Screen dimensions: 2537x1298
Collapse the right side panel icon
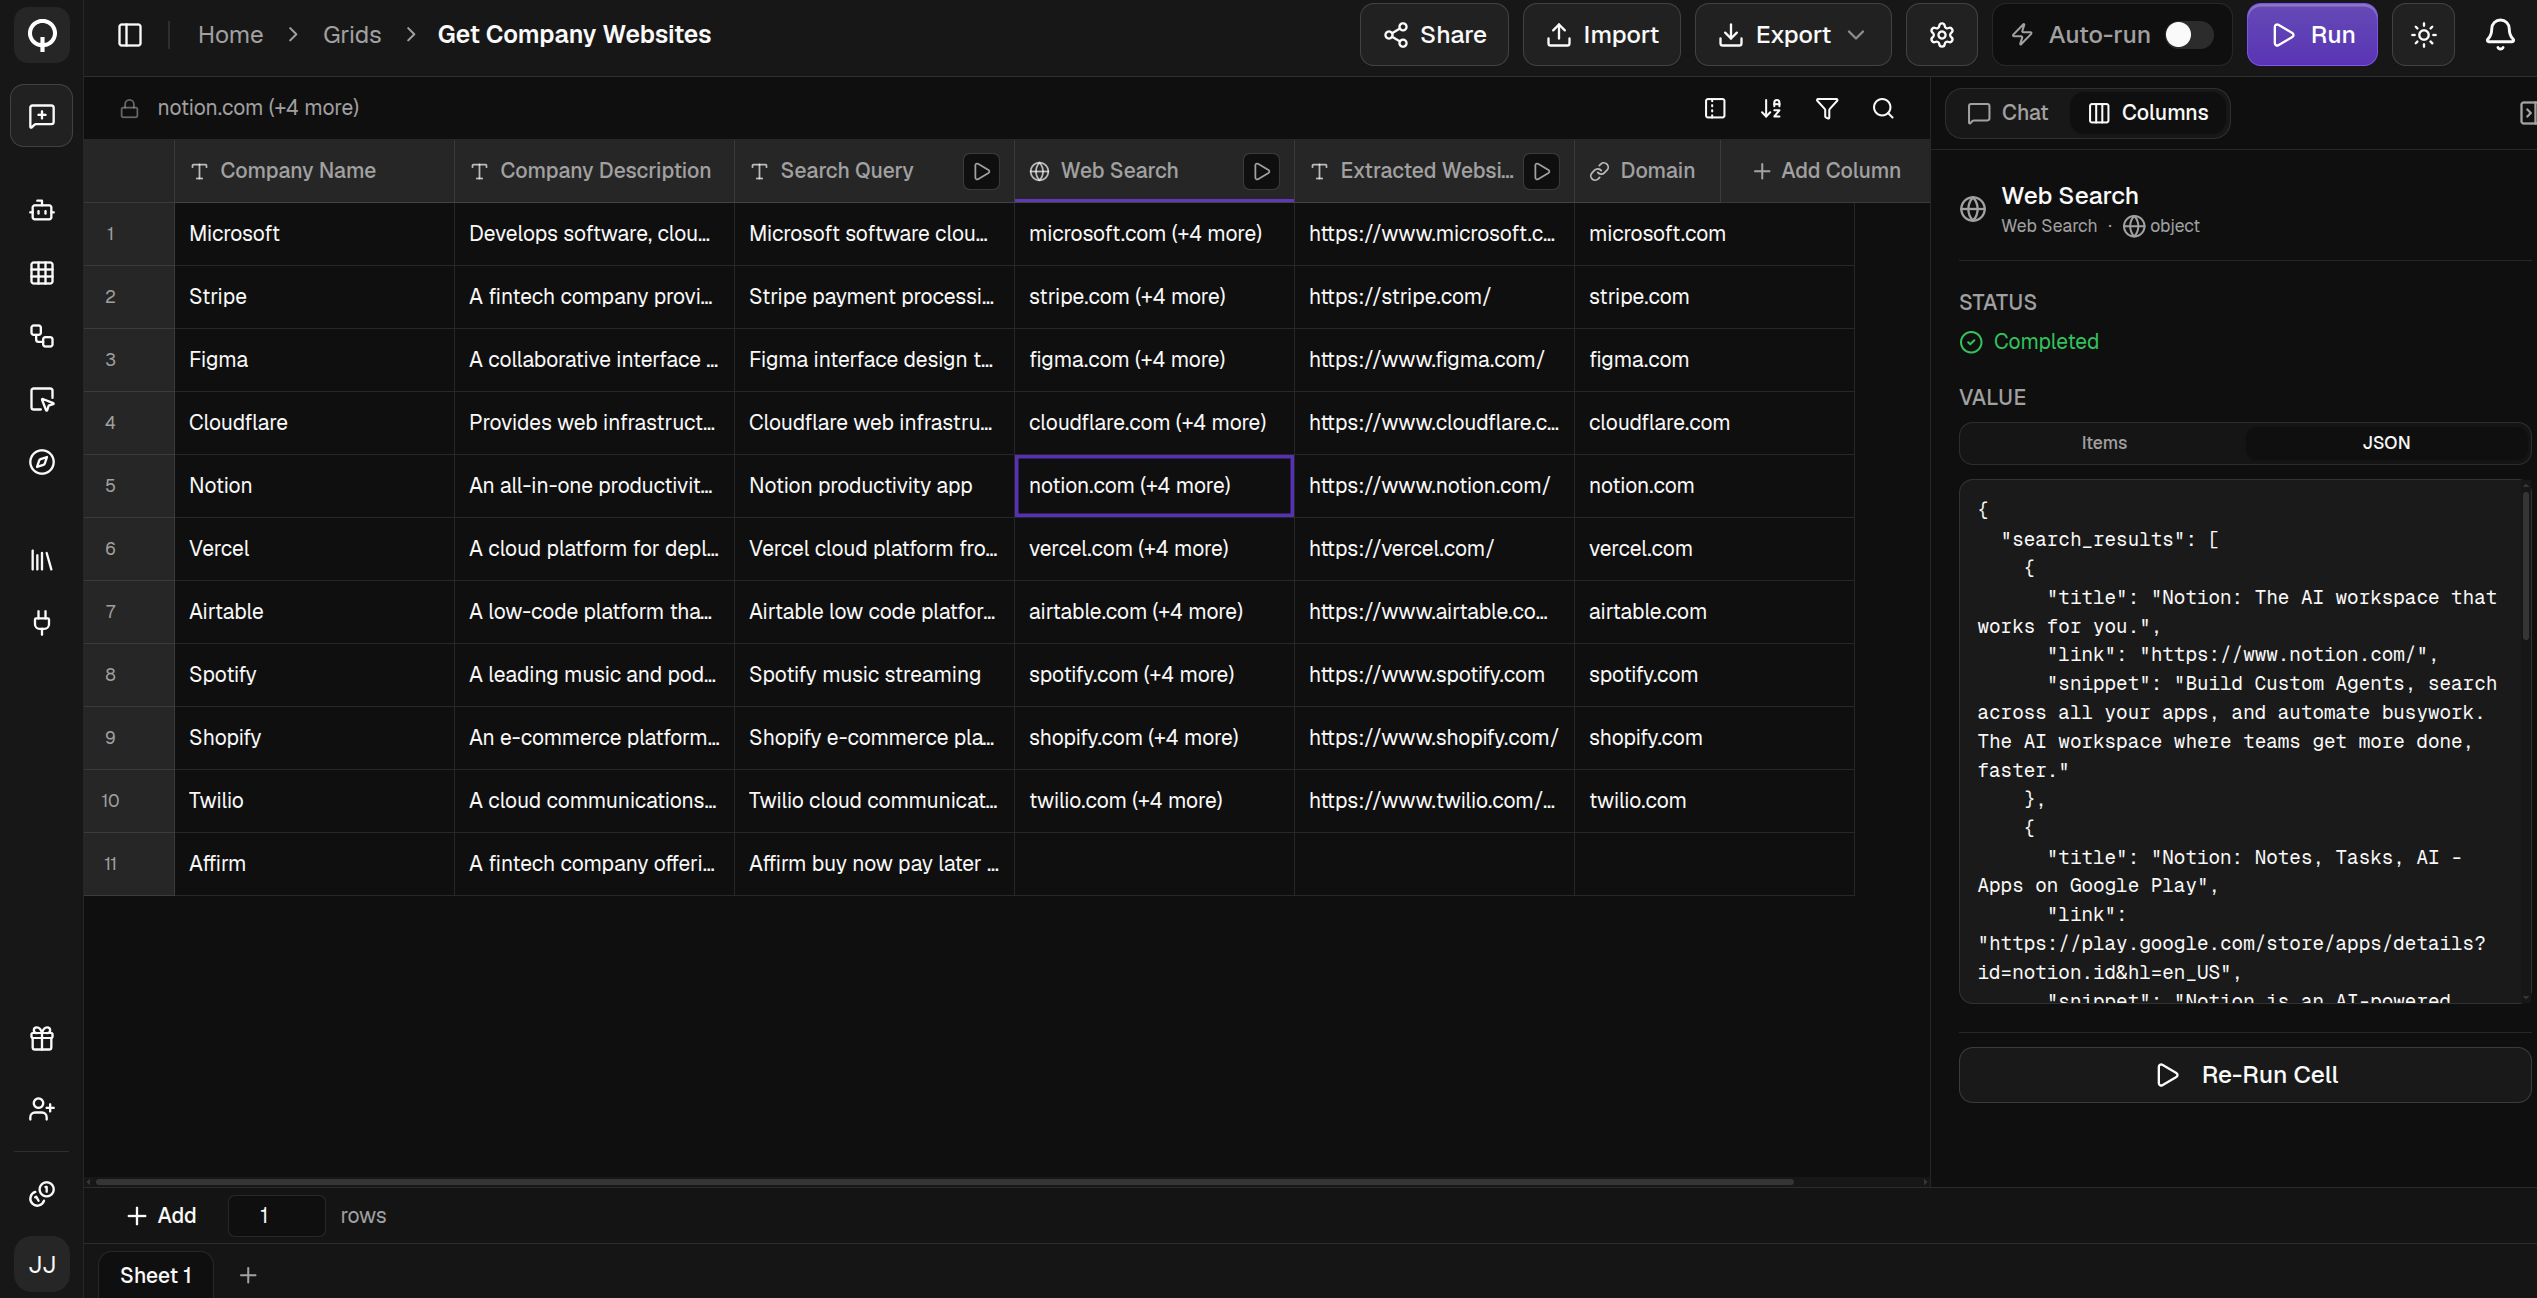pyautogui.click(x=2528, y=113)
